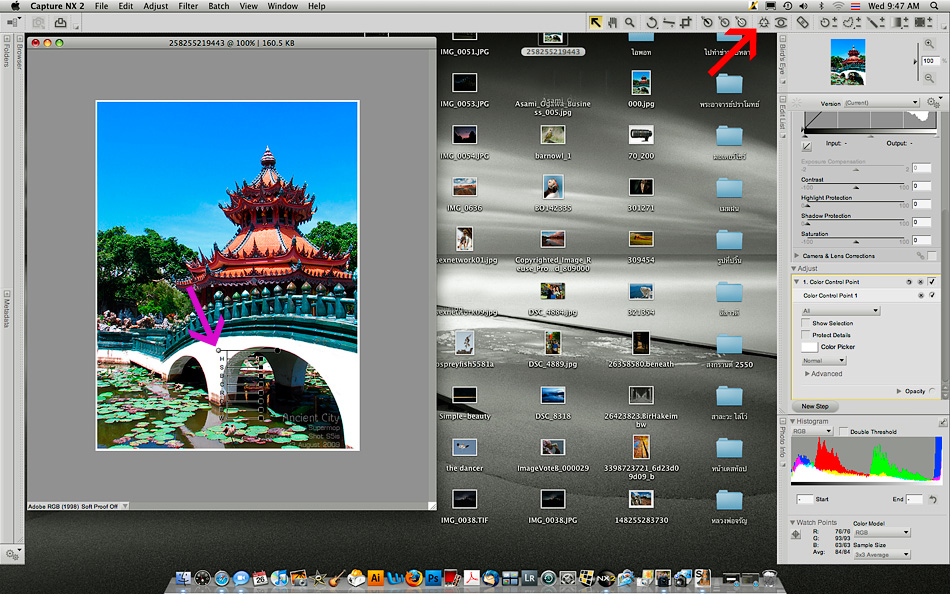Expand Camera & Lens Corrections section
Screen dimensions: 950x594
[x=797, y=256]
